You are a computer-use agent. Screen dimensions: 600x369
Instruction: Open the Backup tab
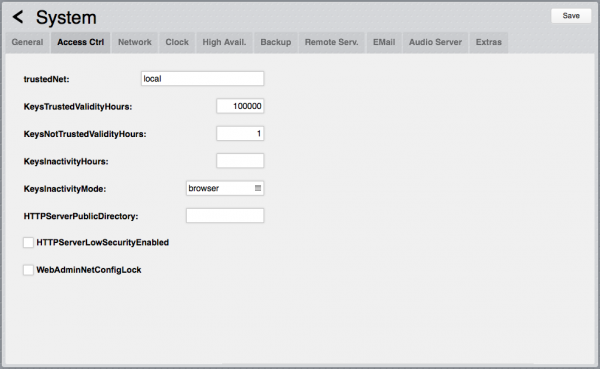tap(276, 42)
